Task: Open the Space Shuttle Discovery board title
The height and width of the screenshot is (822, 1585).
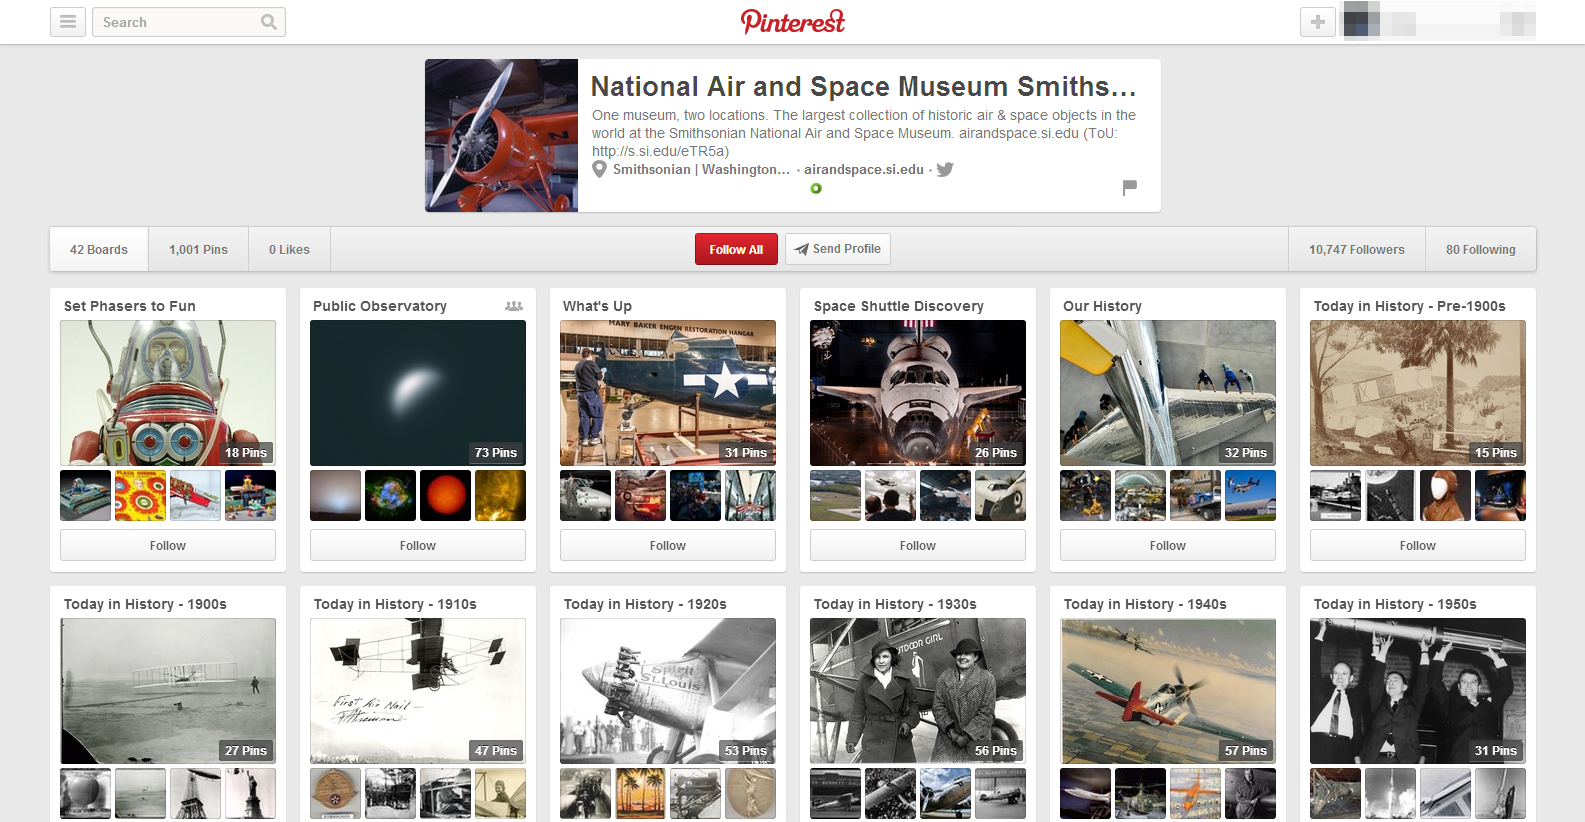Action: tap(899, 306)
